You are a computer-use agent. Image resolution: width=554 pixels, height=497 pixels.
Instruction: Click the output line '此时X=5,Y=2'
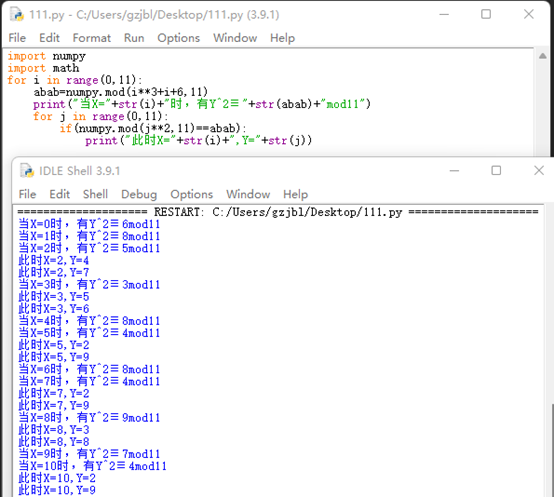coord(54,345)
